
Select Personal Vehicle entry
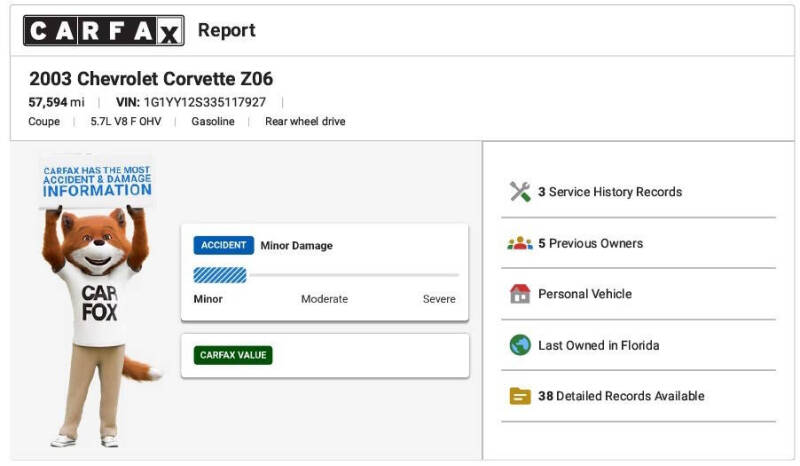(585, 294)
